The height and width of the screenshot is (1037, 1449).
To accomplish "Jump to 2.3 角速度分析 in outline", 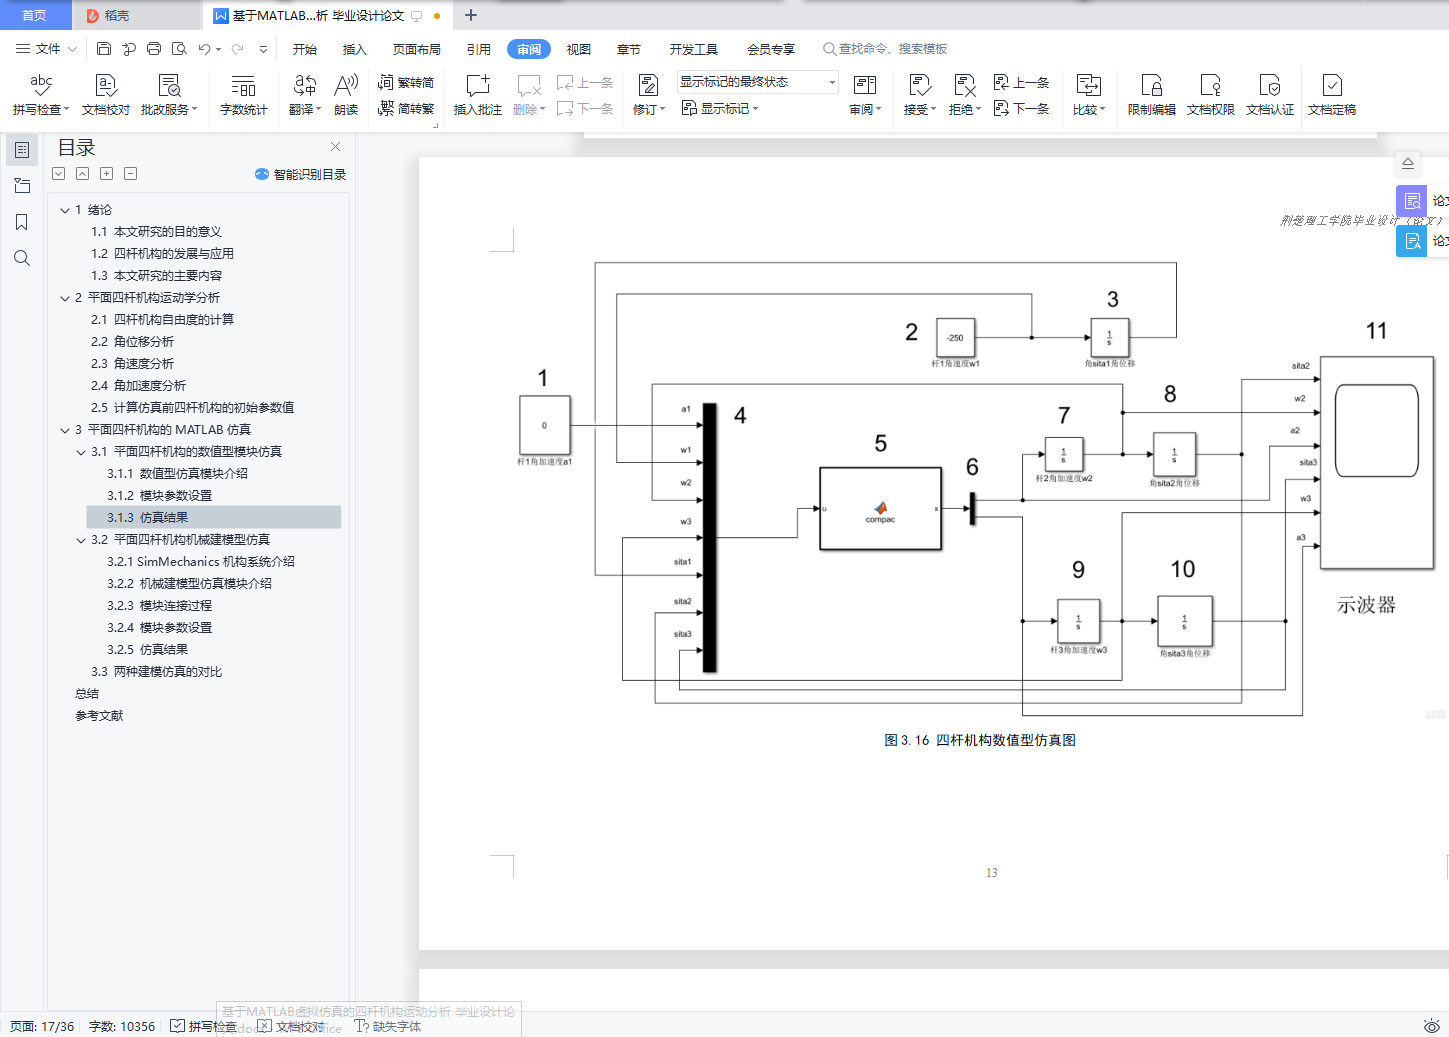I will 132,364.
